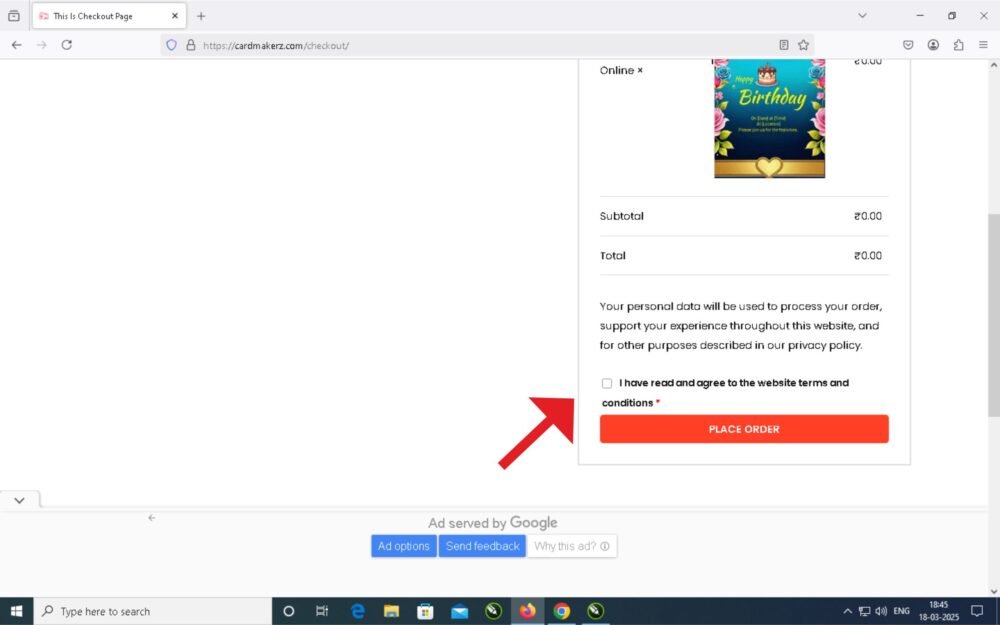Expand the list all tabs dropdown
The image size is (1000, 625).
coord(862,16)
